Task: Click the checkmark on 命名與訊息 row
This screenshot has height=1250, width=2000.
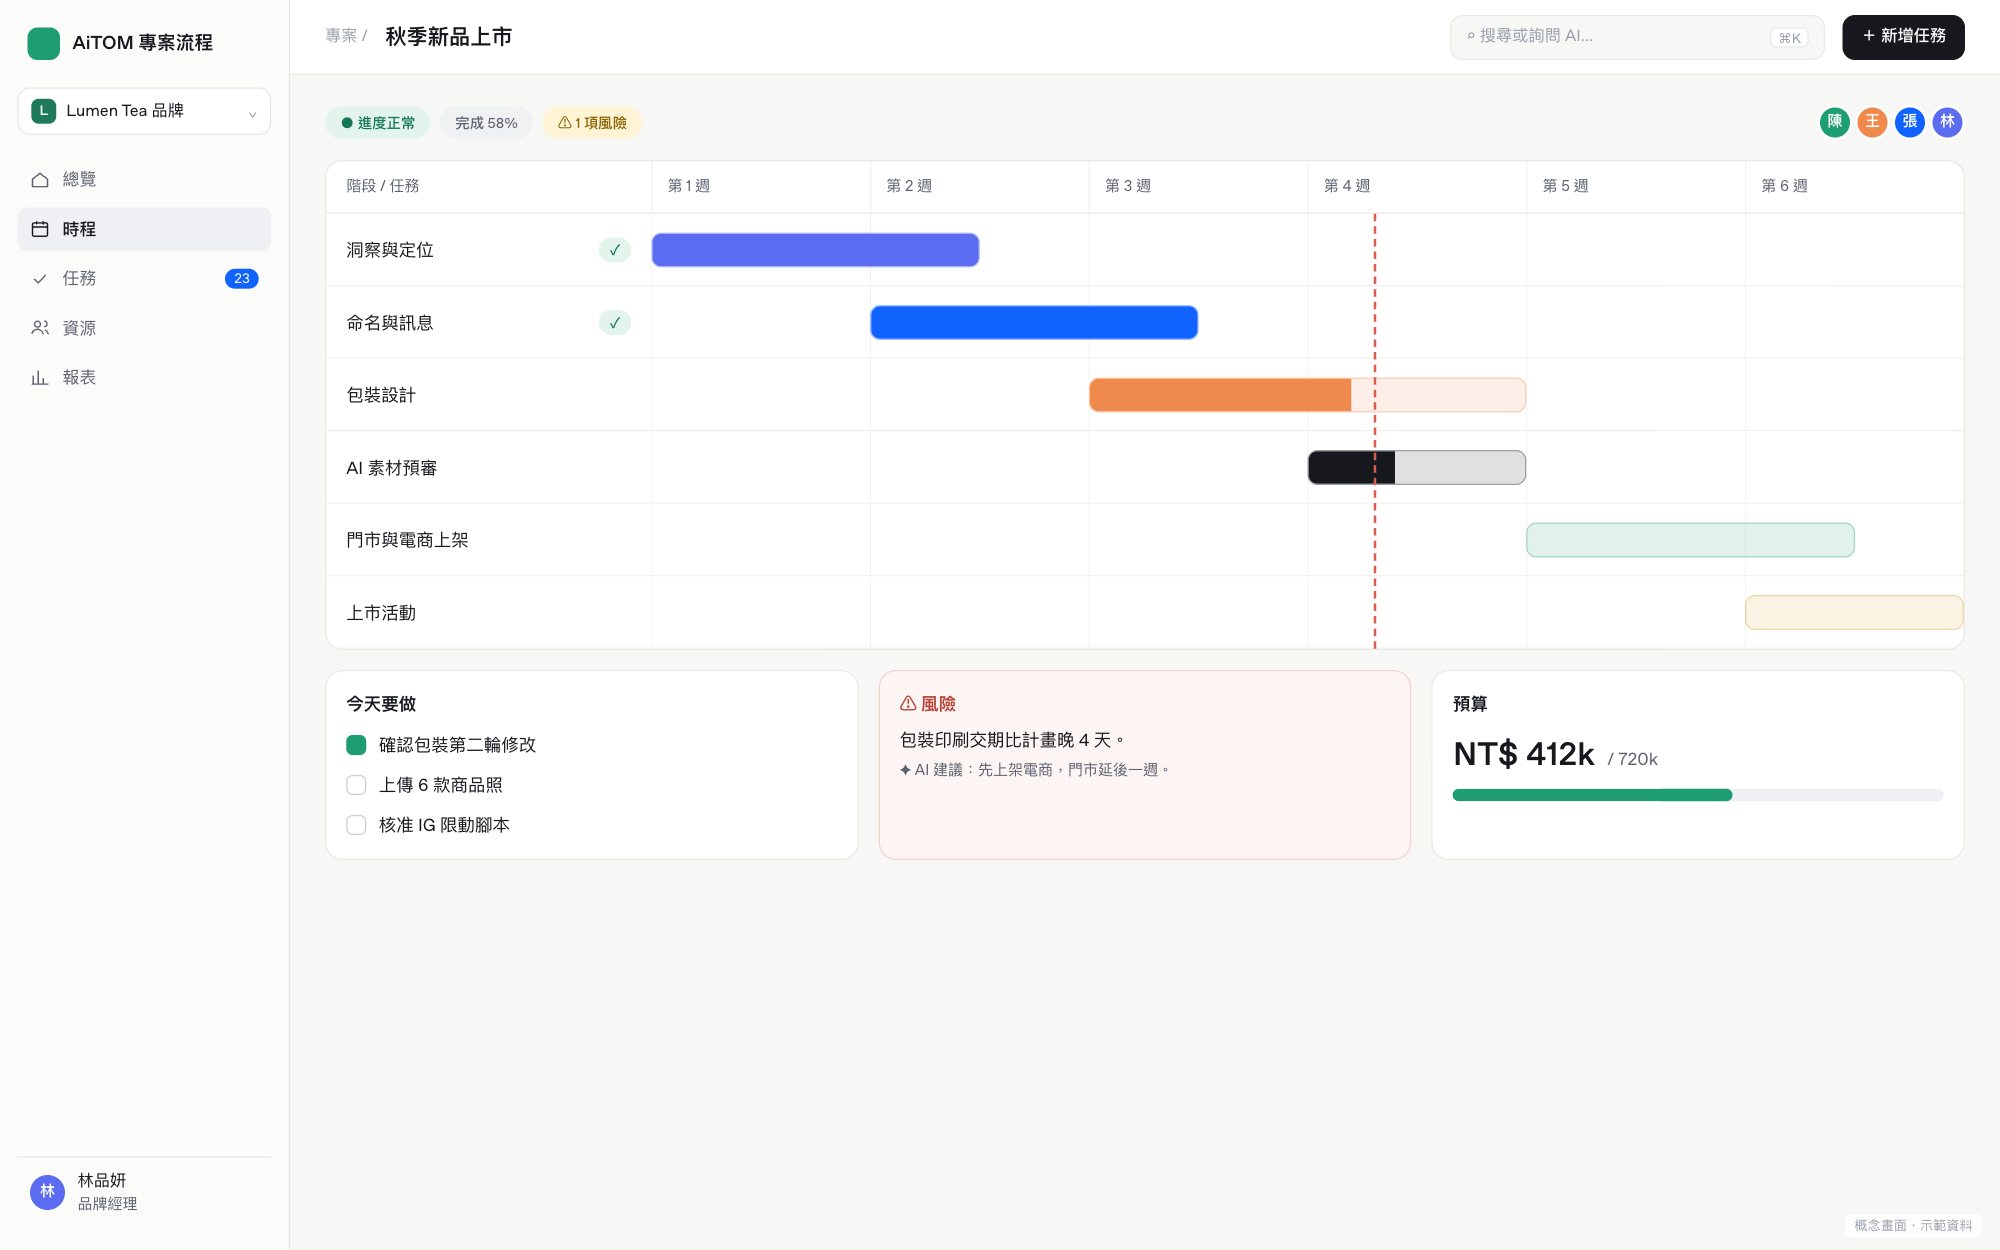Action: (615, 322)
